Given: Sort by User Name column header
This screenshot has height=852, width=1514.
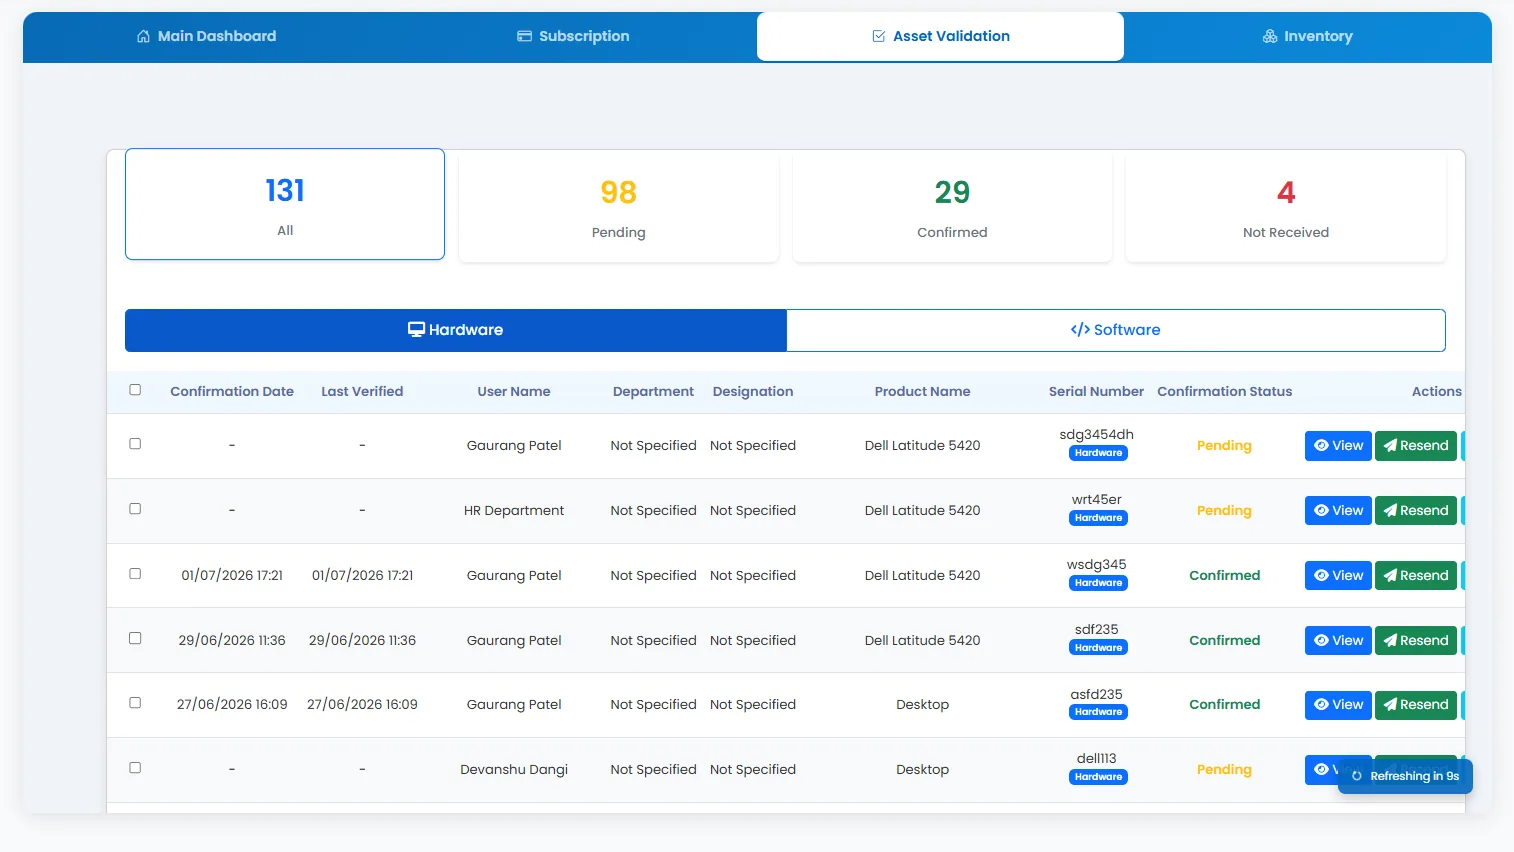Looking at the screenshot, I should 514,392.
